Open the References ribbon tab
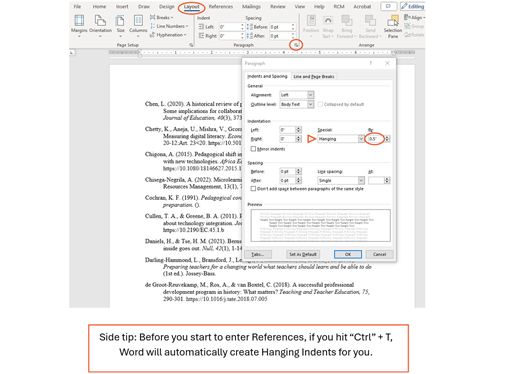 point(221,6)
